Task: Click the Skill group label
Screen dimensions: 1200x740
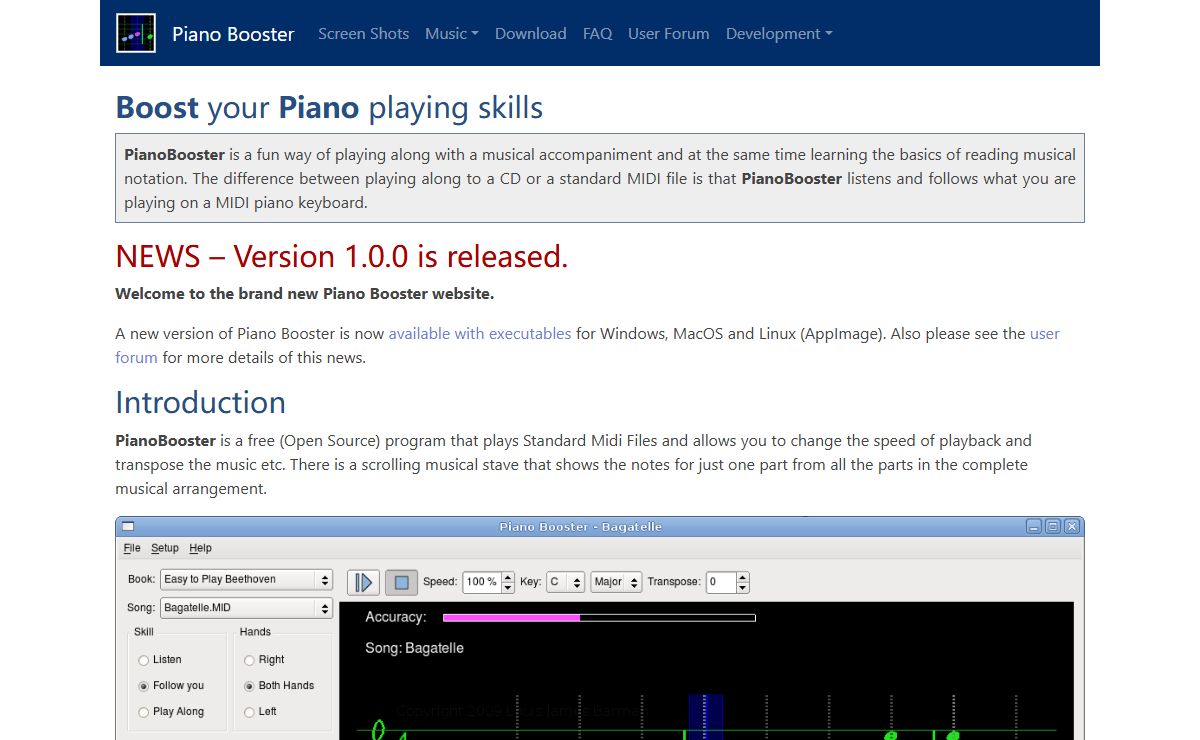Action: coord(144,632)
